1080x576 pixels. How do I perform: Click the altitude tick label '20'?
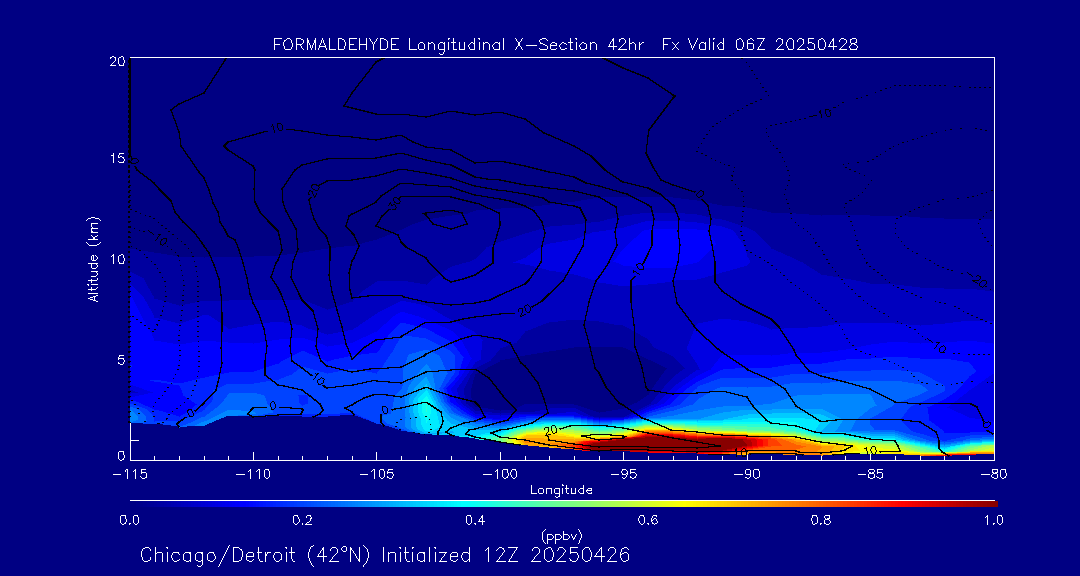[x=116, y=61]
